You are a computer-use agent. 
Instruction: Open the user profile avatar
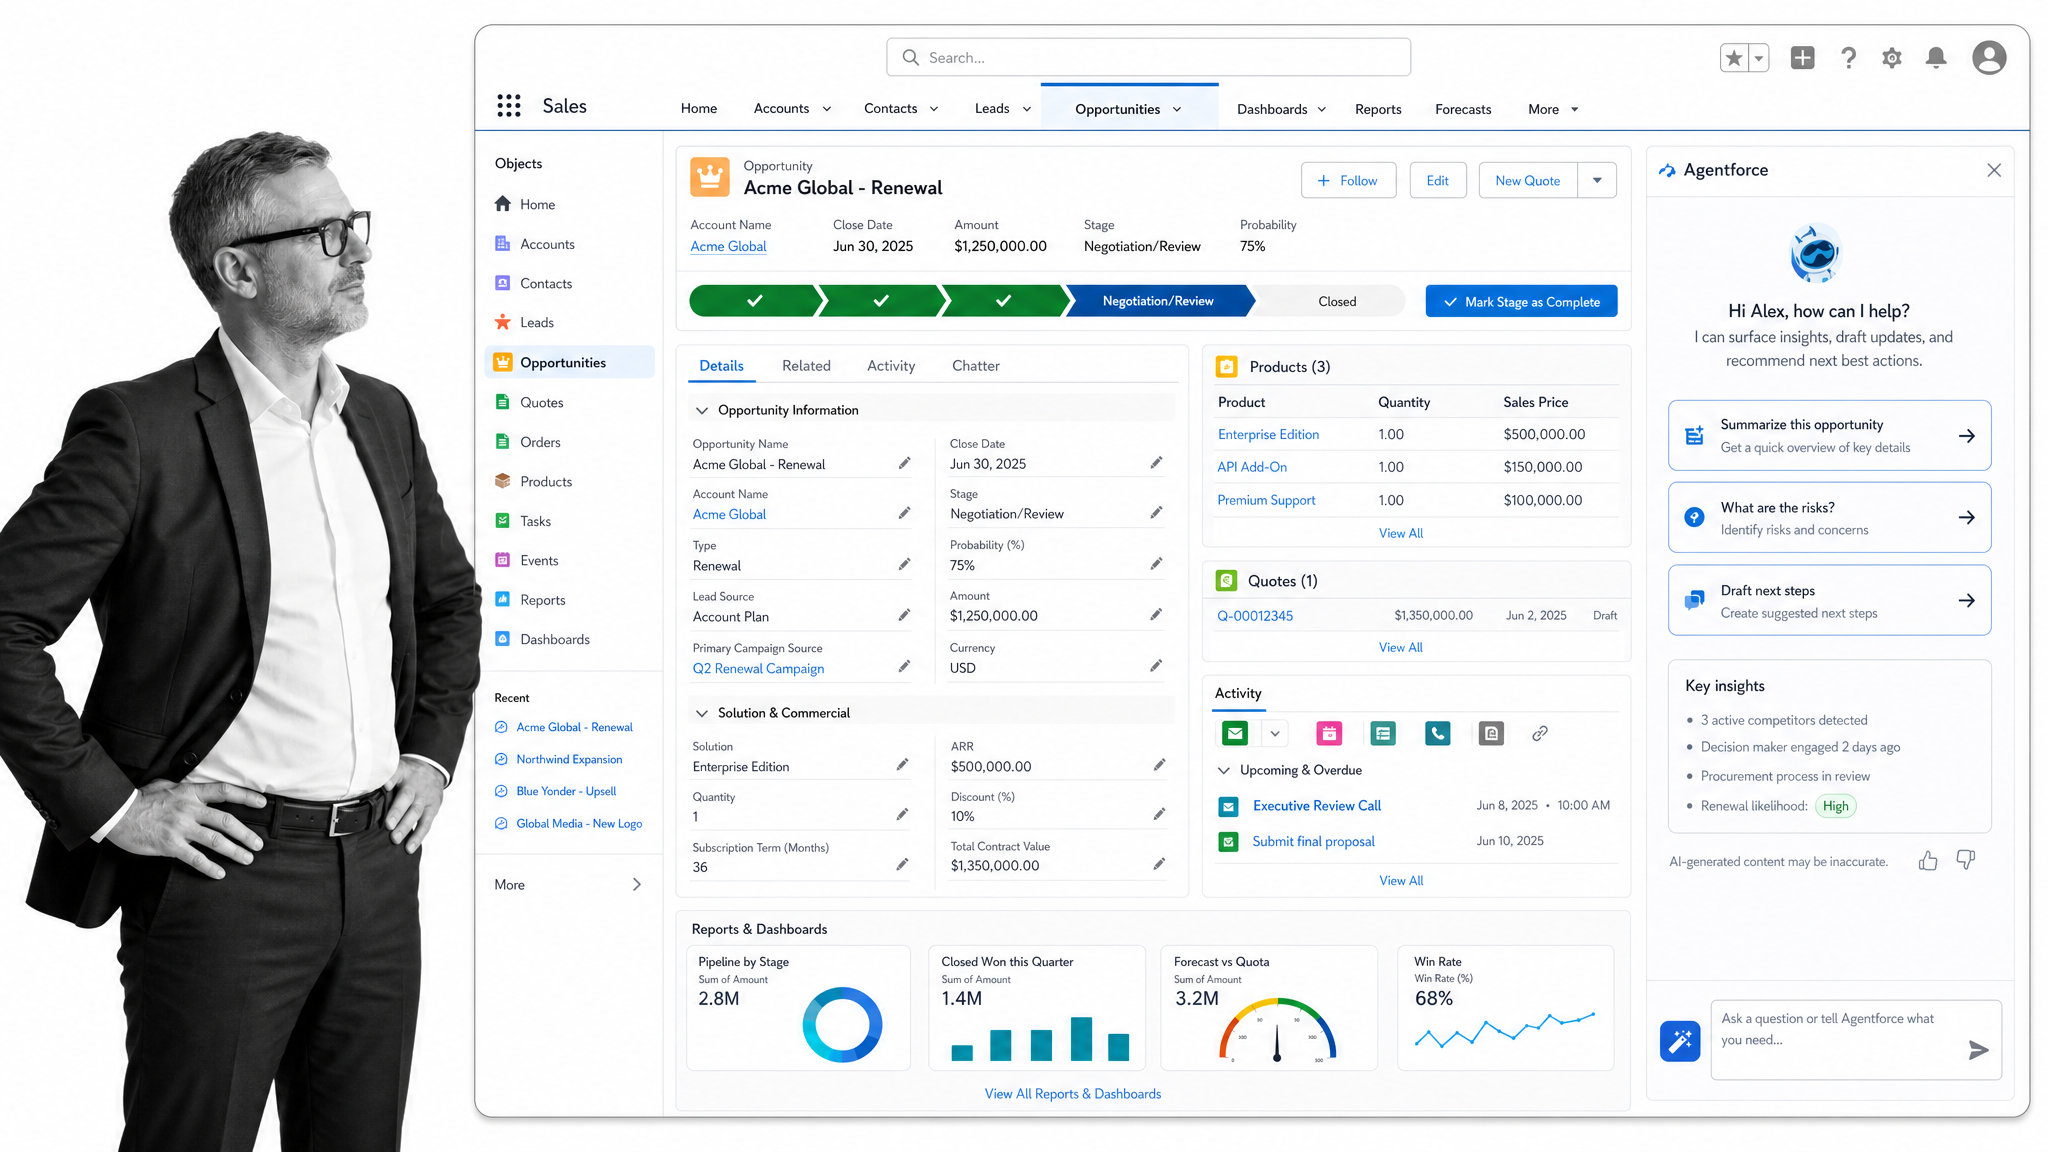1989,58
